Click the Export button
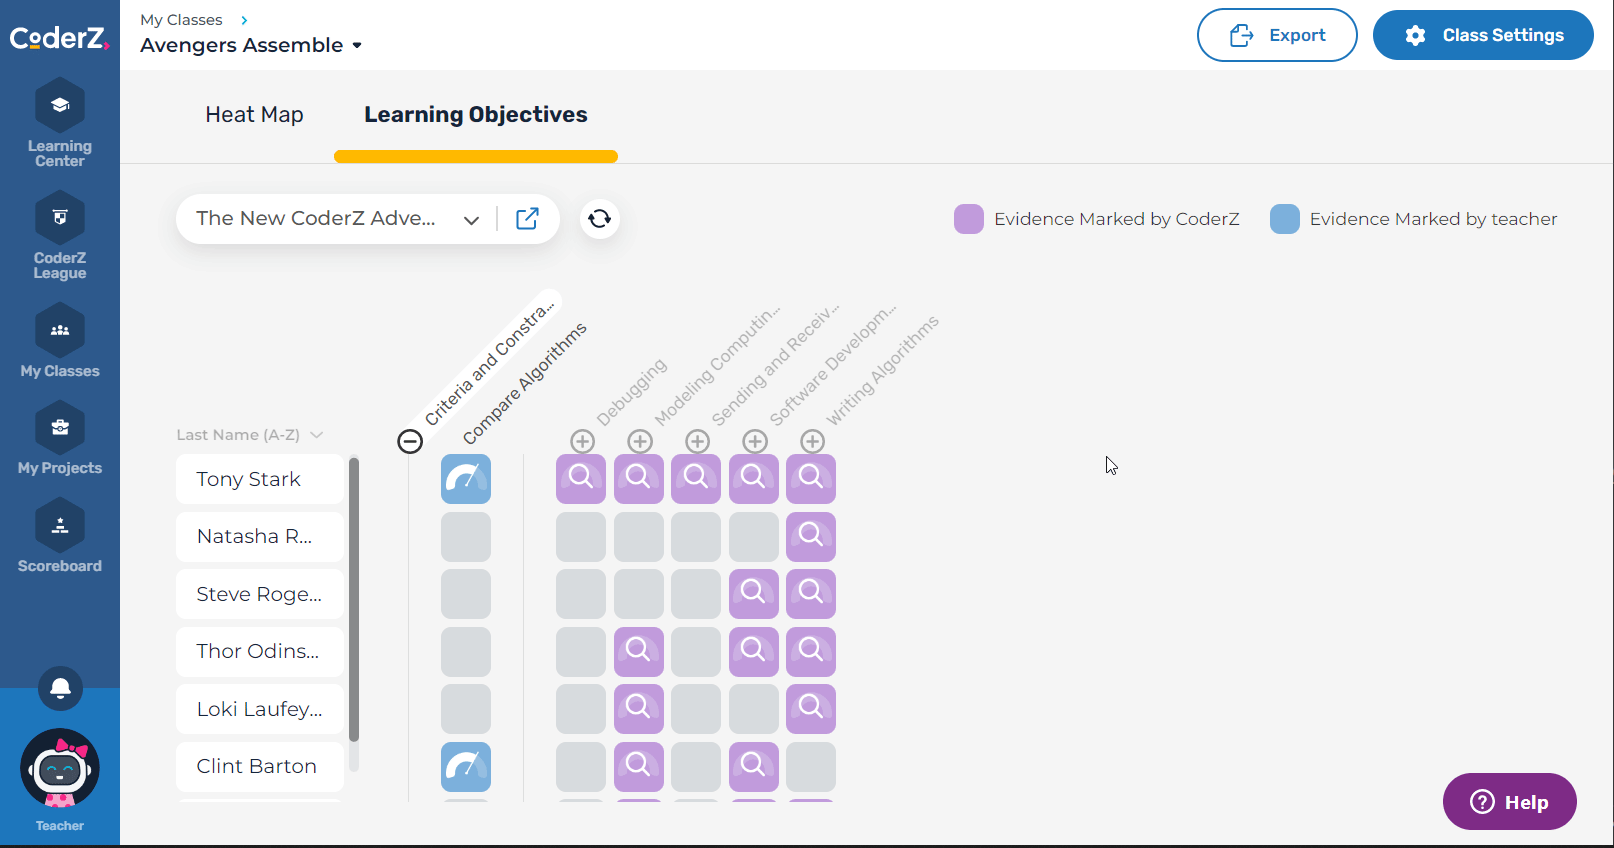 (1277, 35)
